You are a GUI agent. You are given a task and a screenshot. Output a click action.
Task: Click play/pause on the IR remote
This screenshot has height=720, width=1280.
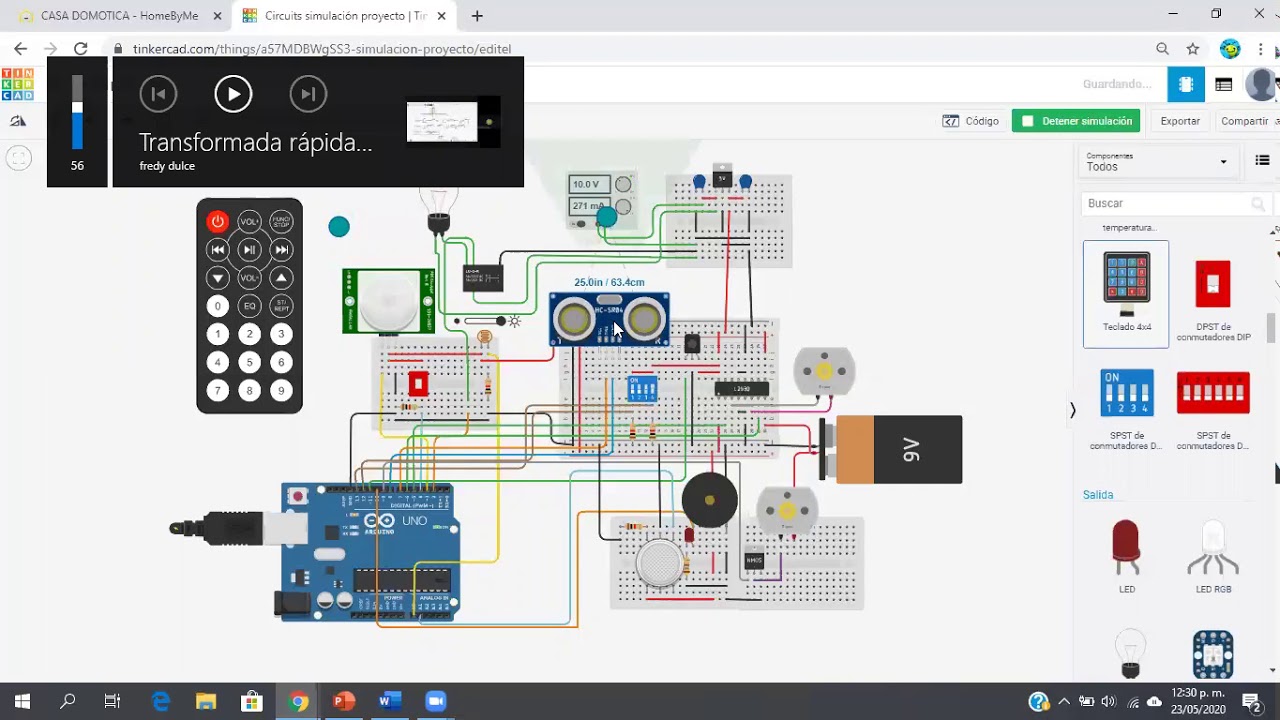point(249,250)
